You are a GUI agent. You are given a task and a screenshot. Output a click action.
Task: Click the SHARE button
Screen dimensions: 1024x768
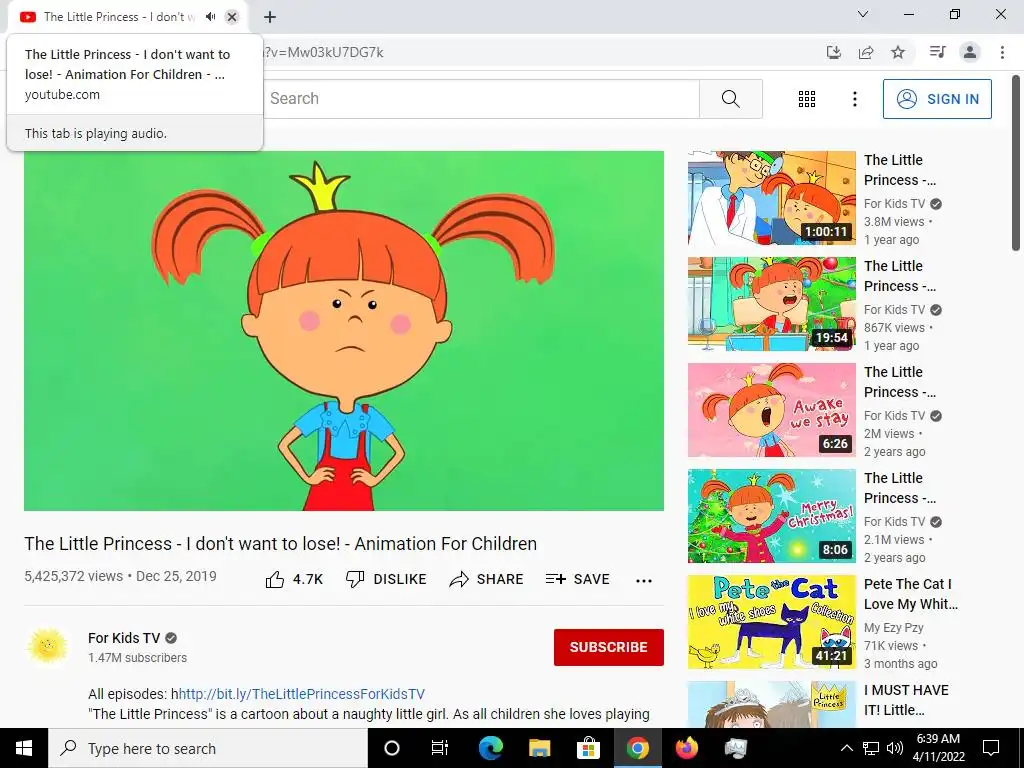click(x=486, y=579)
